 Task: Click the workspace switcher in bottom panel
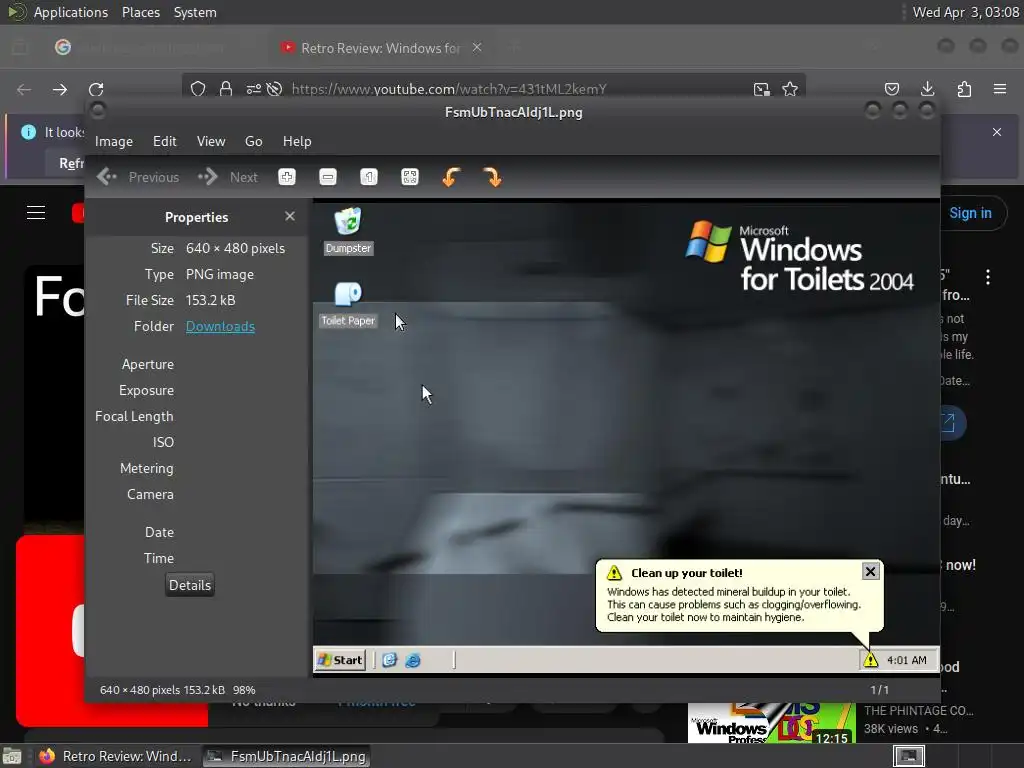(908, 756)
